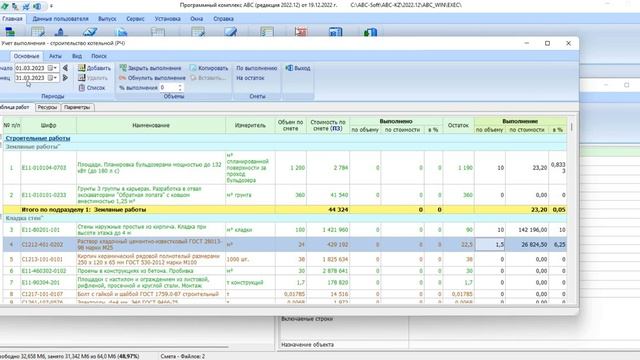Switch to the Акты tab
Viewport: 640px width, 360px height.
(55, 56)
